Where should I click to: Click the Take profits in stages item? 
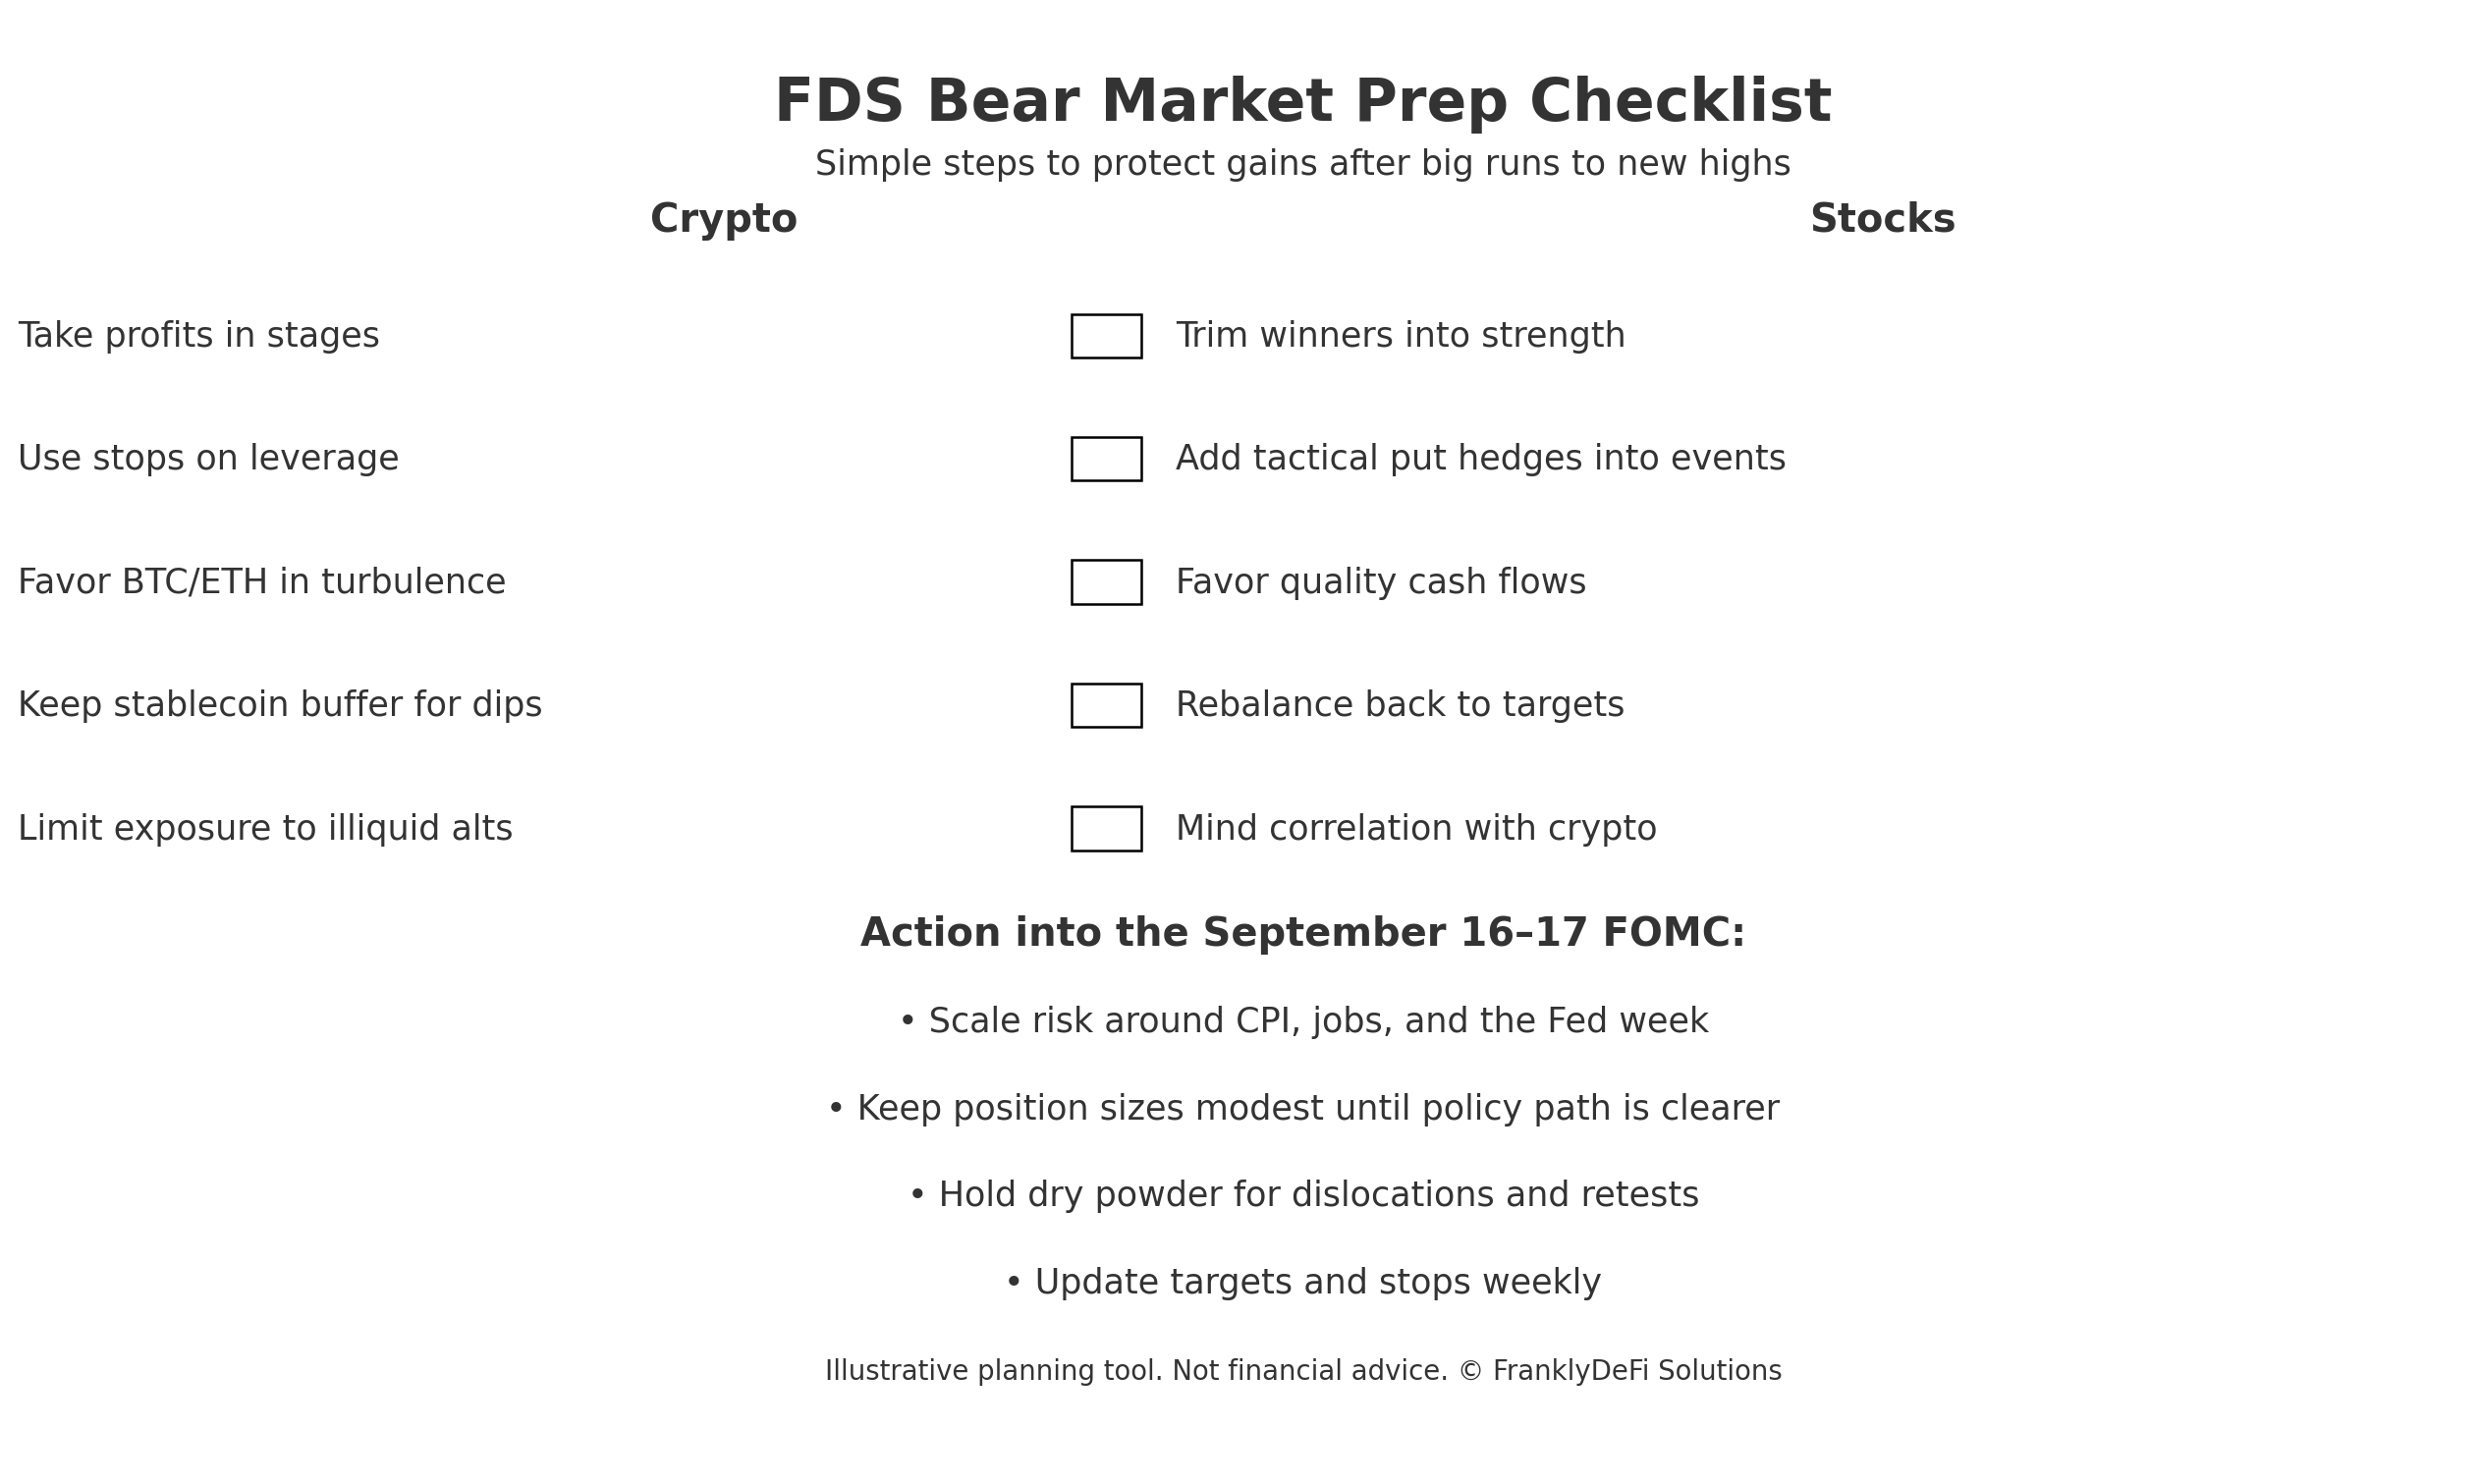[199, 336]
